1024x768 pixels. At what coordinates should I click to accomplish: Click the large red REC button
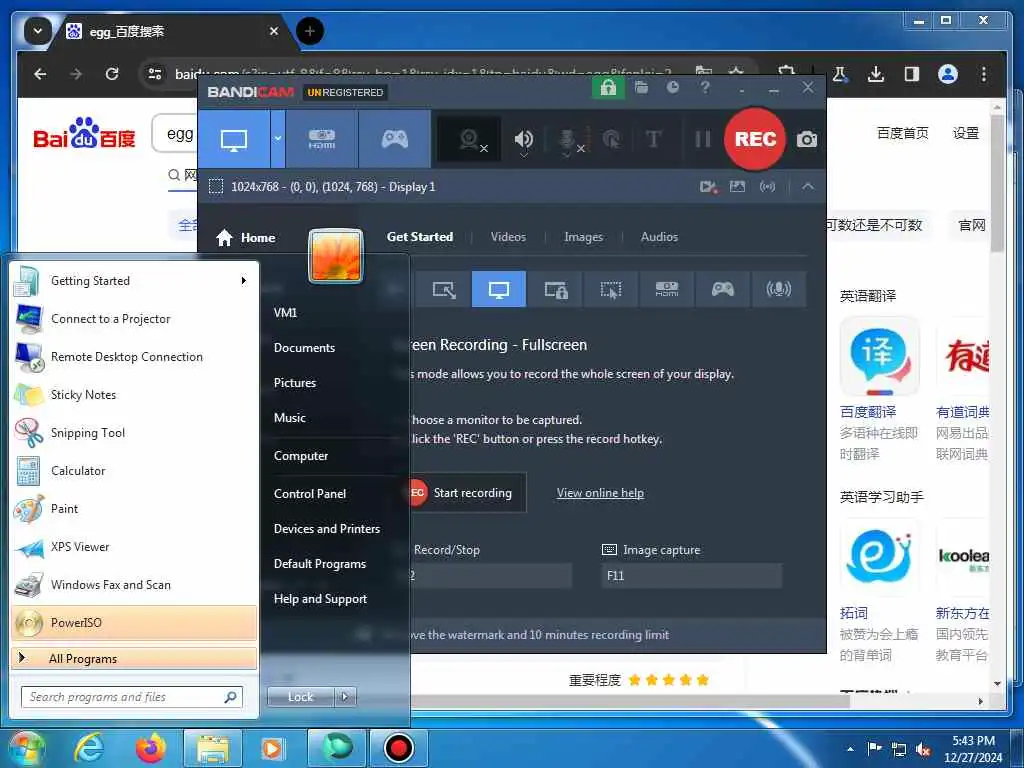[x=755, y=139]
